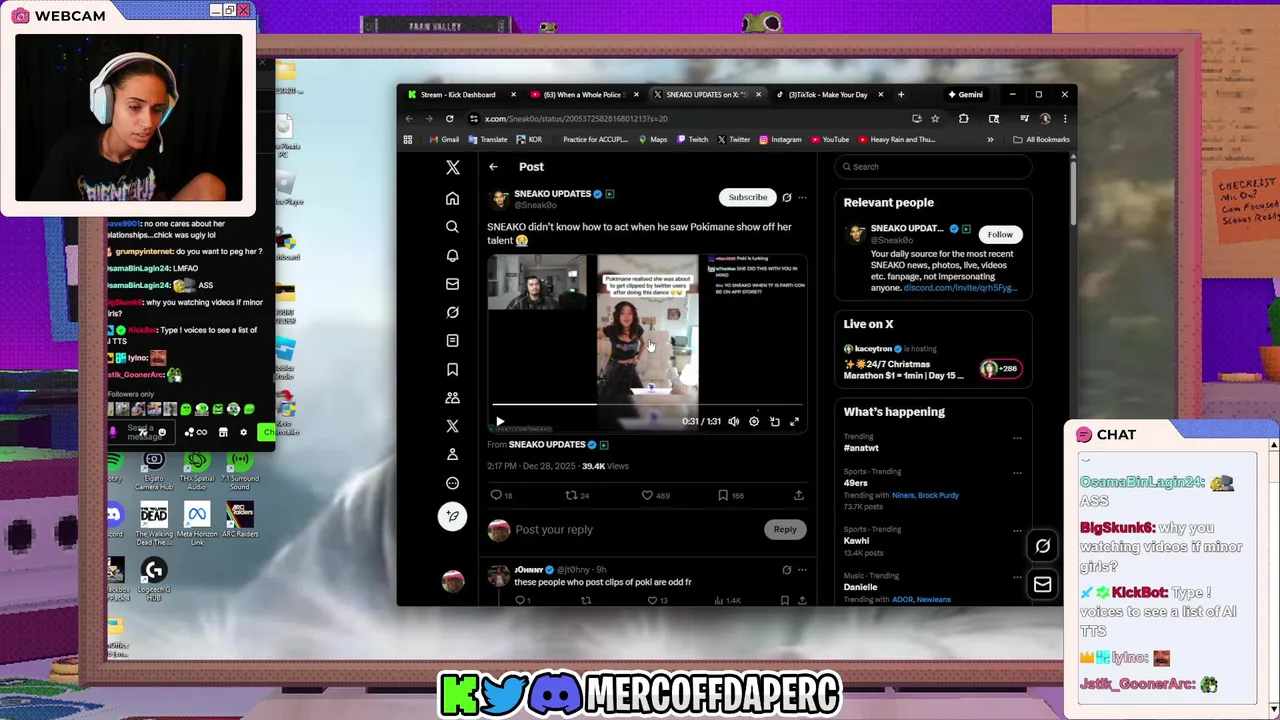The image size is (1280, 720).
Task: Click the picture-in-picture icon in video player
Action: pyautogui.click(x=774, y=422)
